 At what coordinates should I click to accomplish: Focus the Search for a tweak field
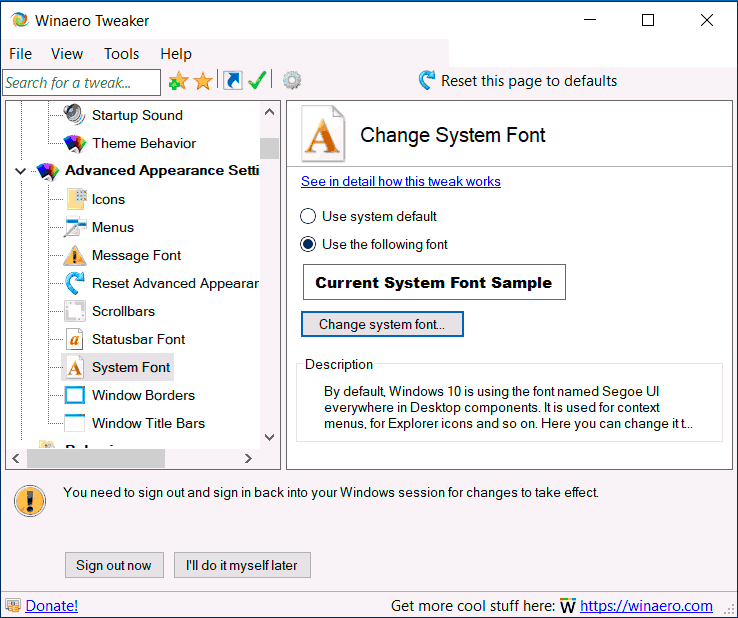point(81,82)
